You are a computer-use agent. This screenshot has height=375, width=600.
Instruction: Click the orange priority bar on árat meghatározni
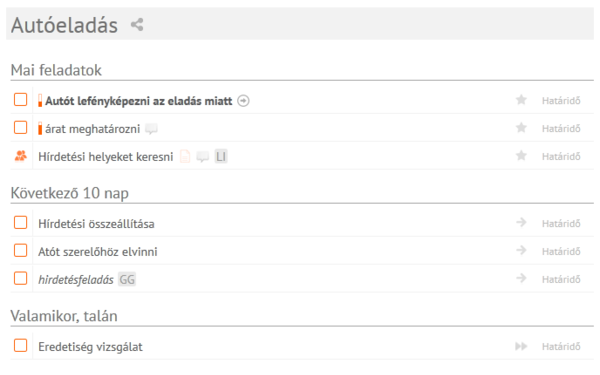coord(40,129)
